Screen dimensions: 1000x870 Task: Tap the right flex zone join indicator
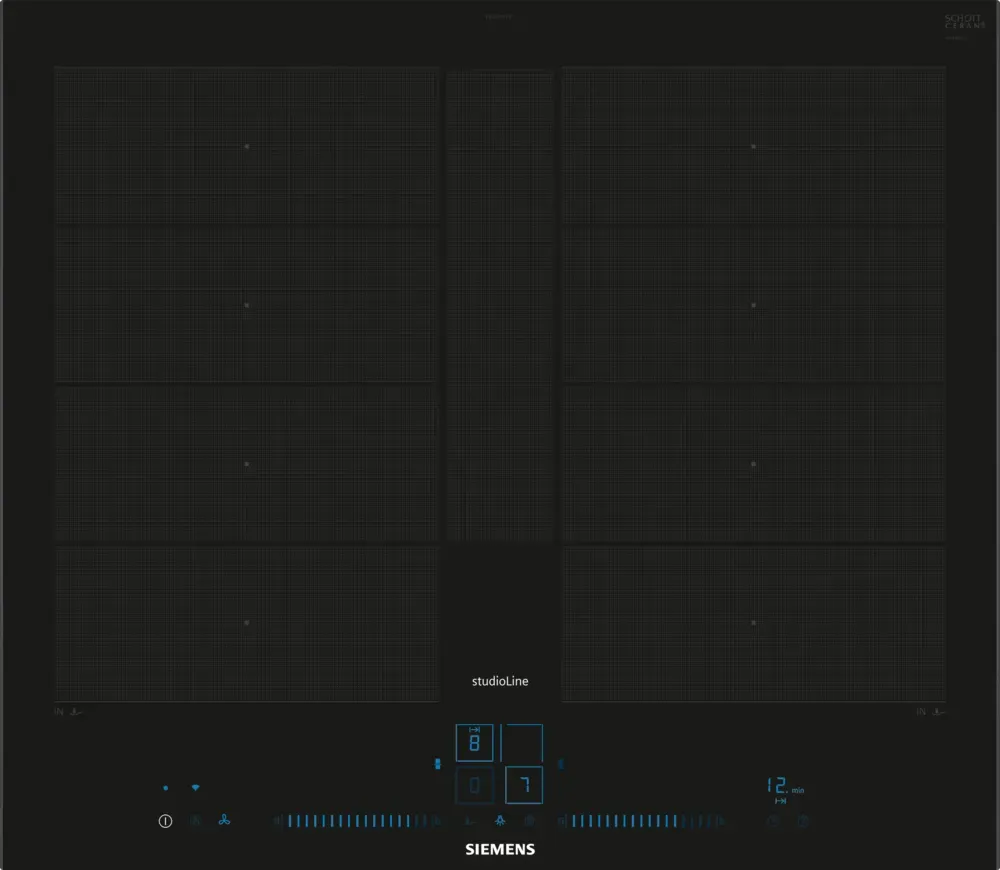tap(560, 764)
